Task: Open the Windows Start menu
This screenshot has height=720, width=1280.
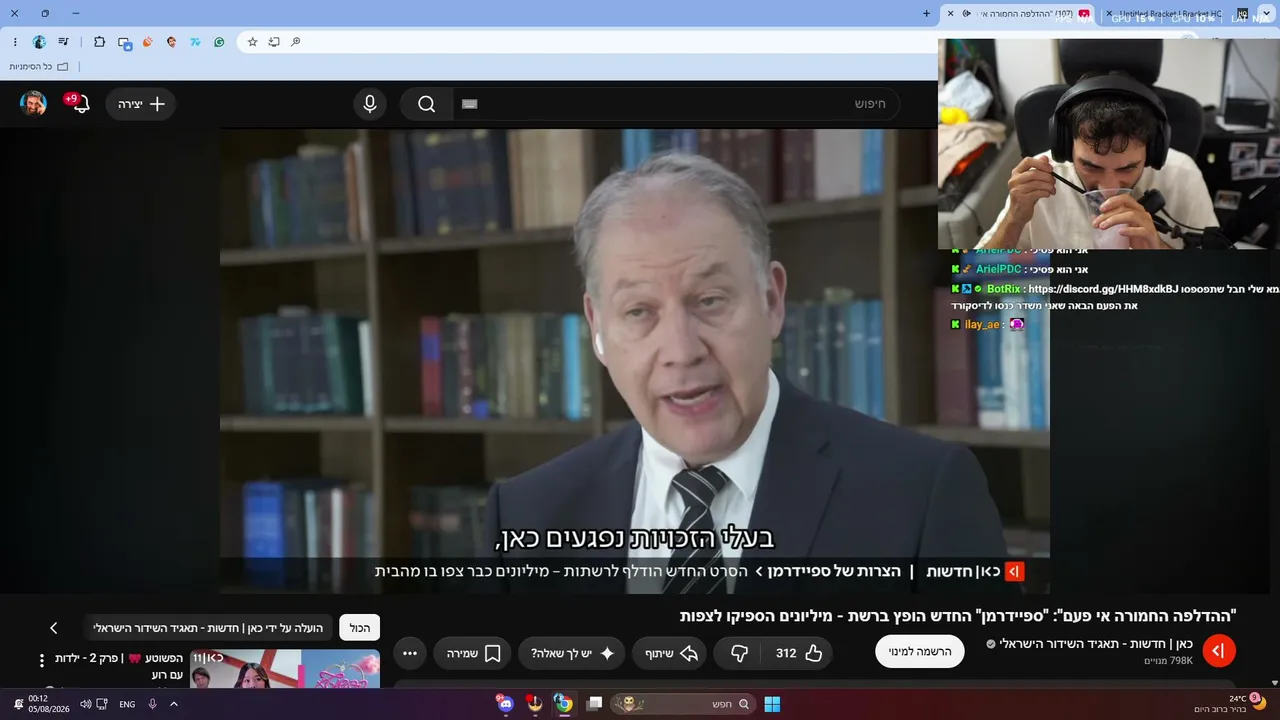Action: (x=772, y=704)
